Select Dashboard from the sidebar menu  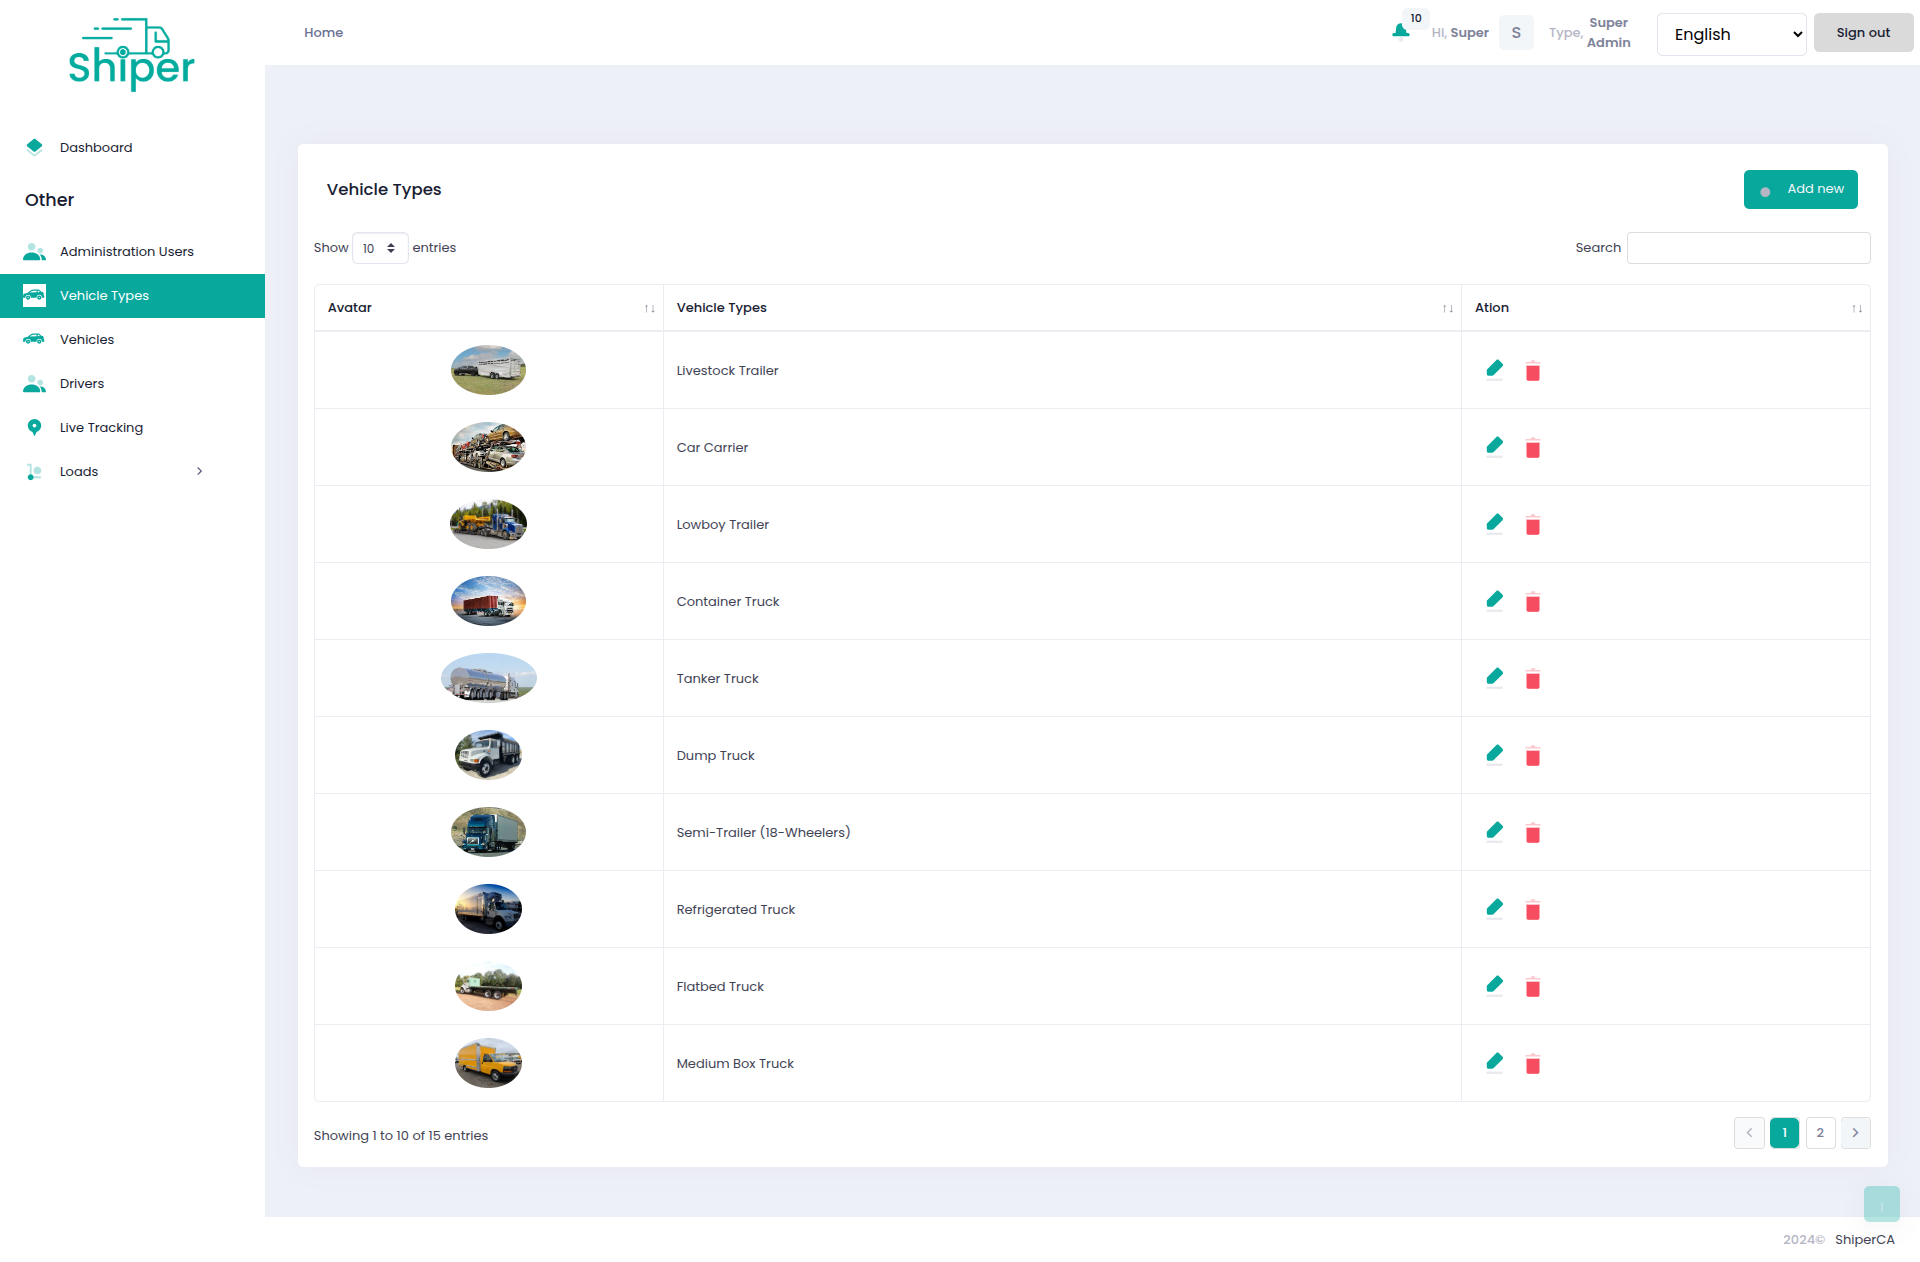point(96,147)
